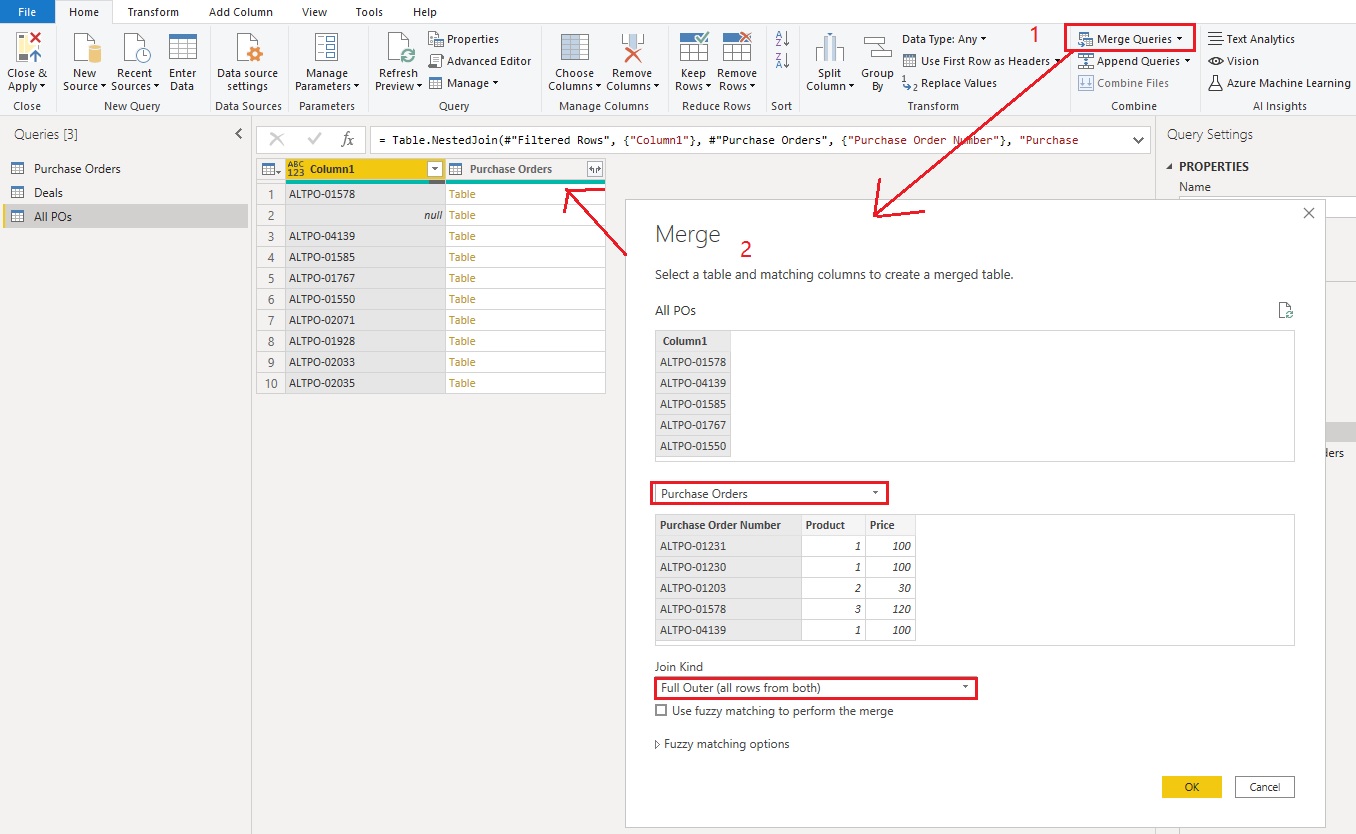Click the Keep Rows icon

click(693, 48)
